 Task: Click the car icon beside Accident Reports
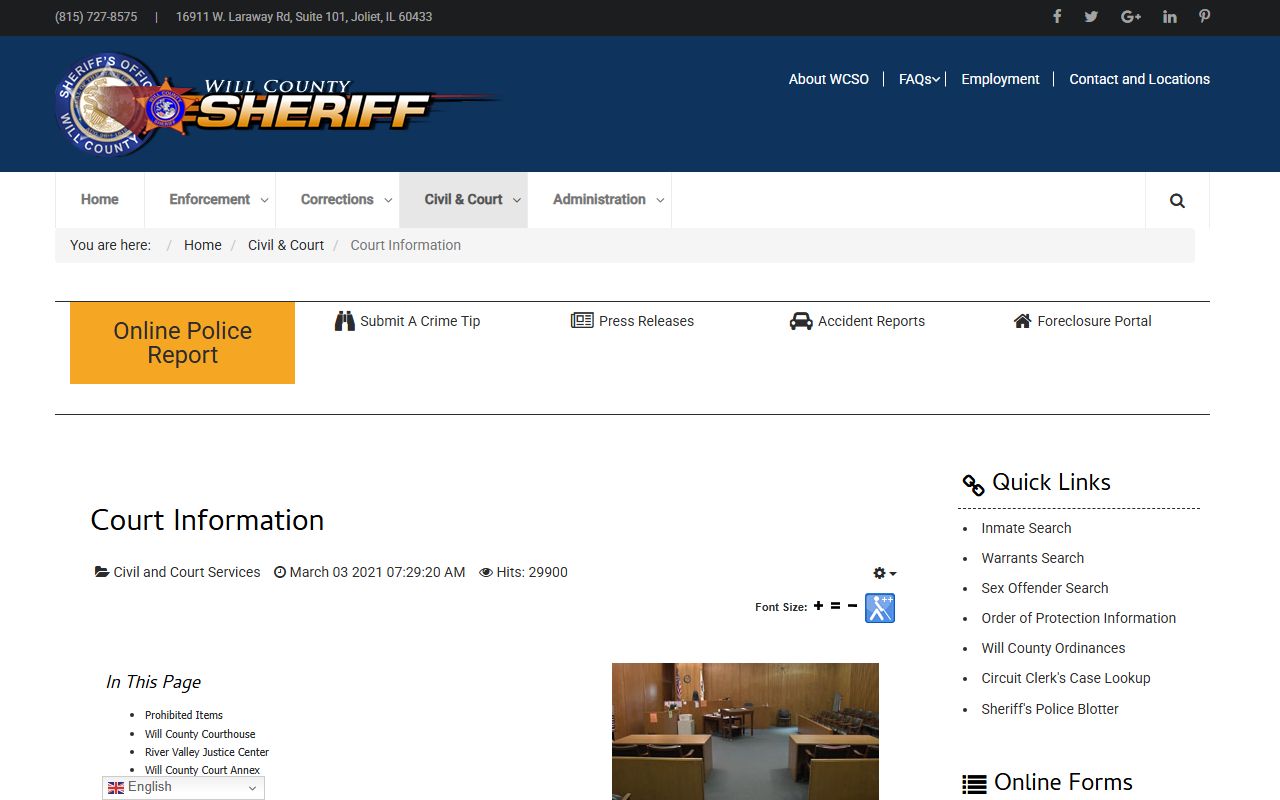coord(801,321)
